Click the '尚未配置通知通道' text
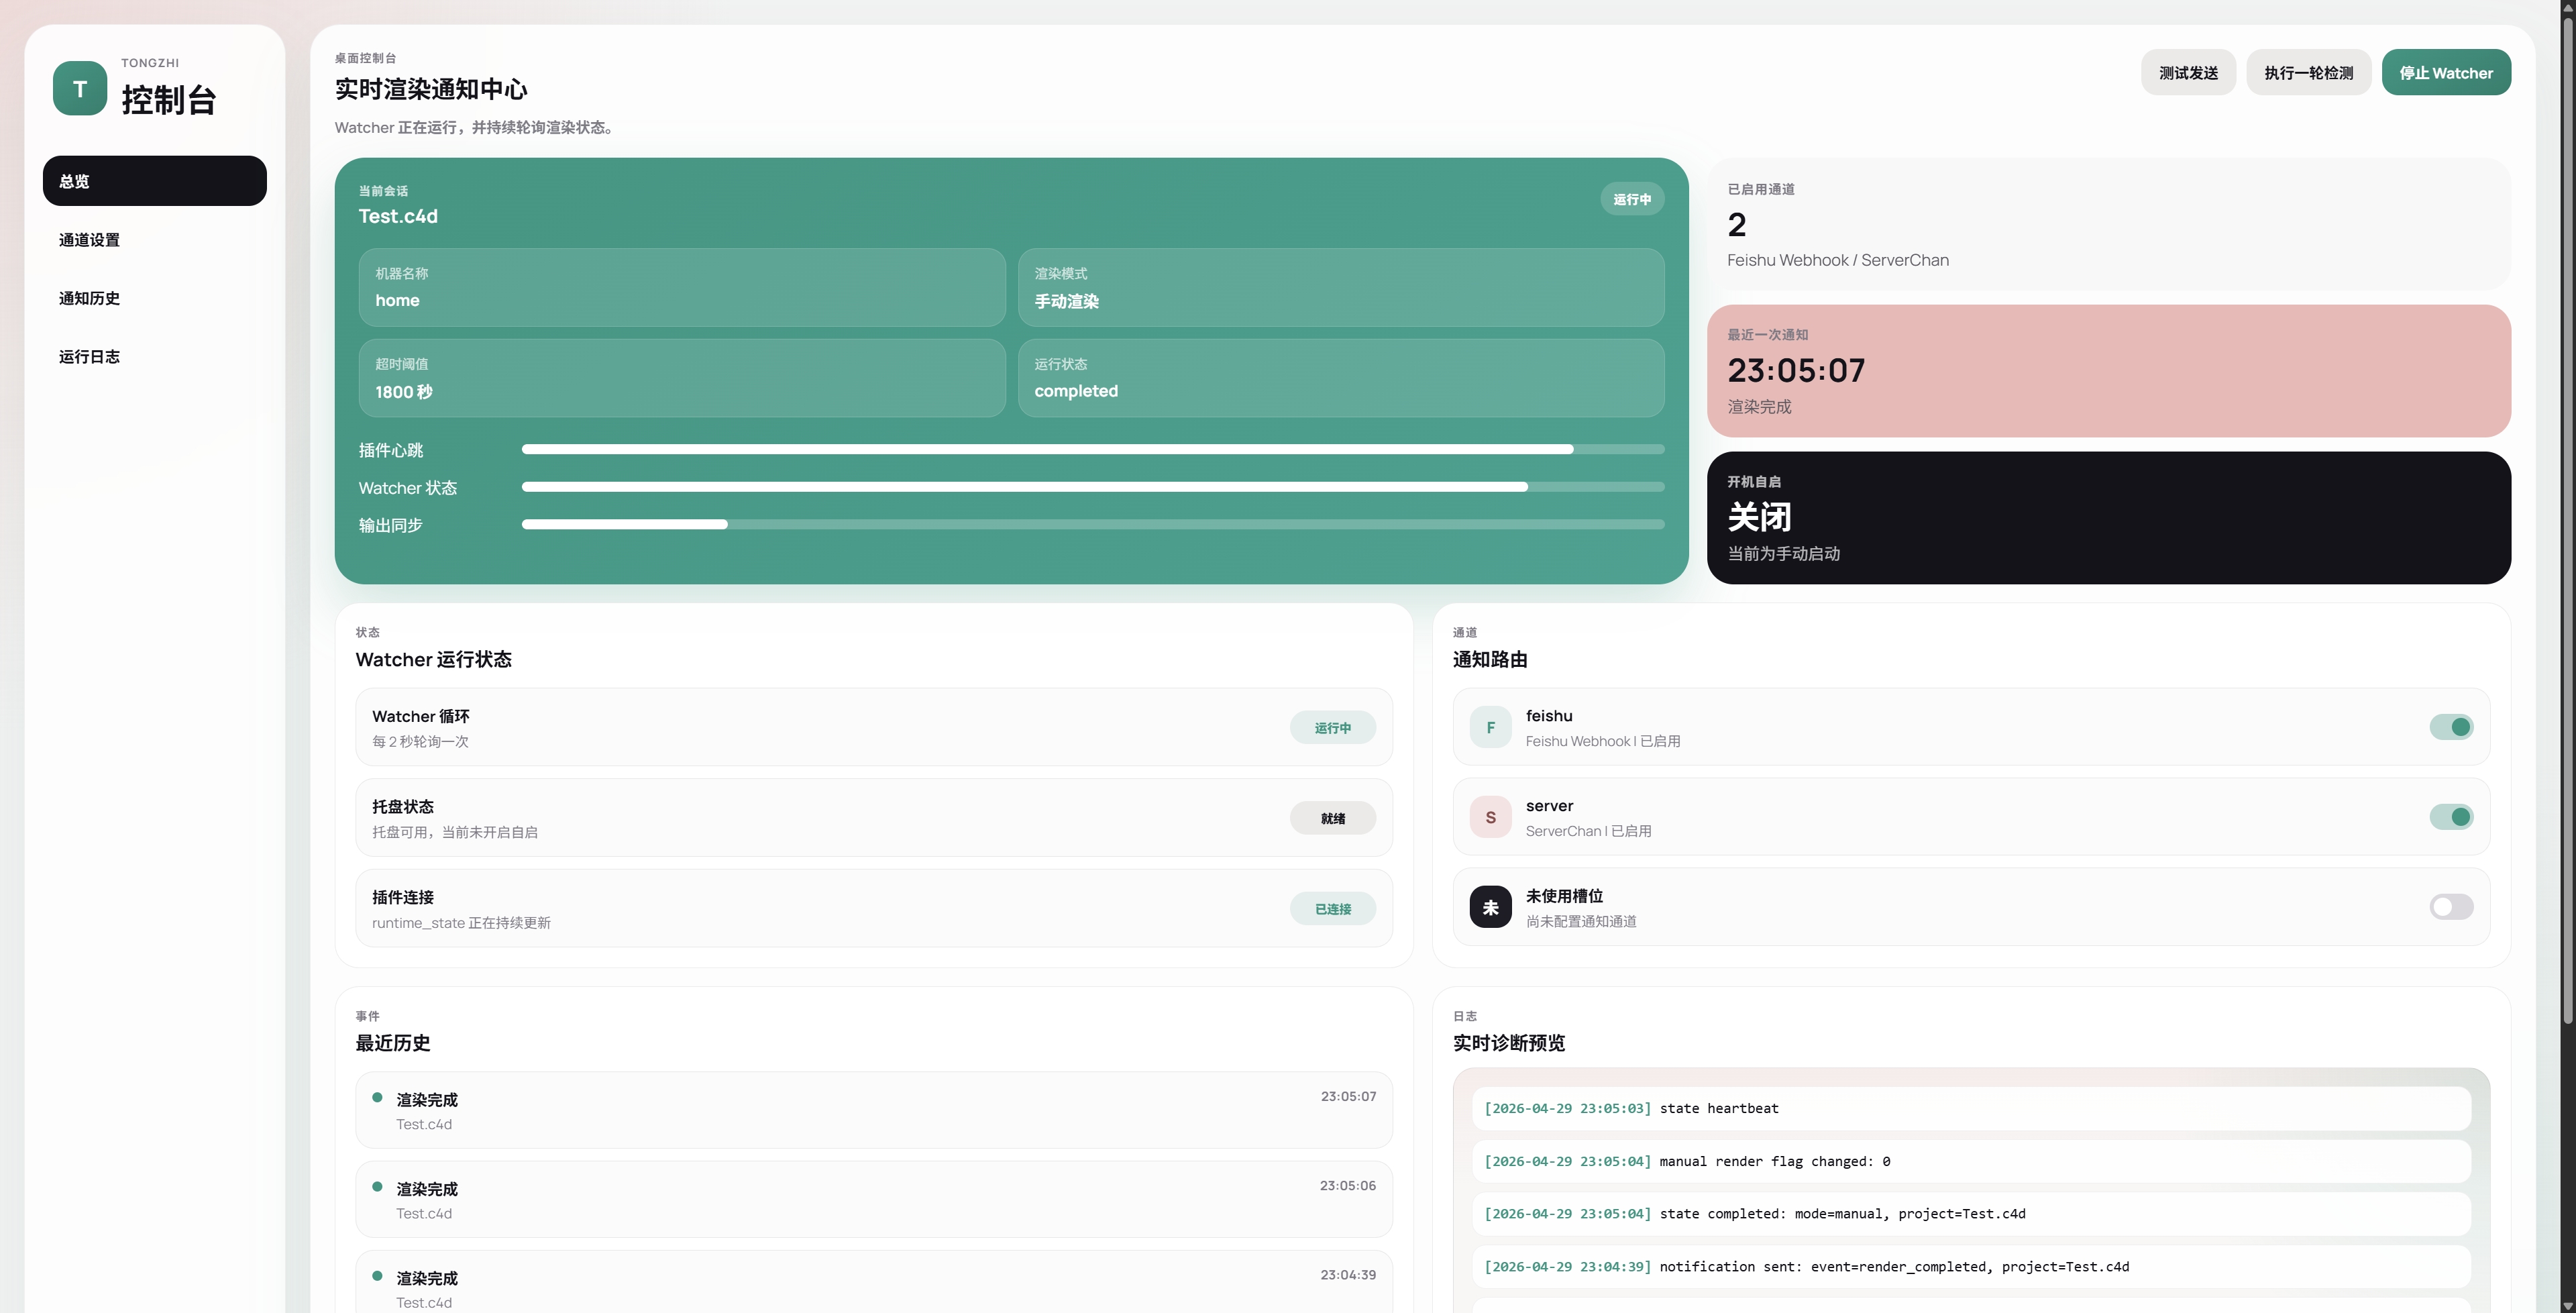 (1581, 921)
